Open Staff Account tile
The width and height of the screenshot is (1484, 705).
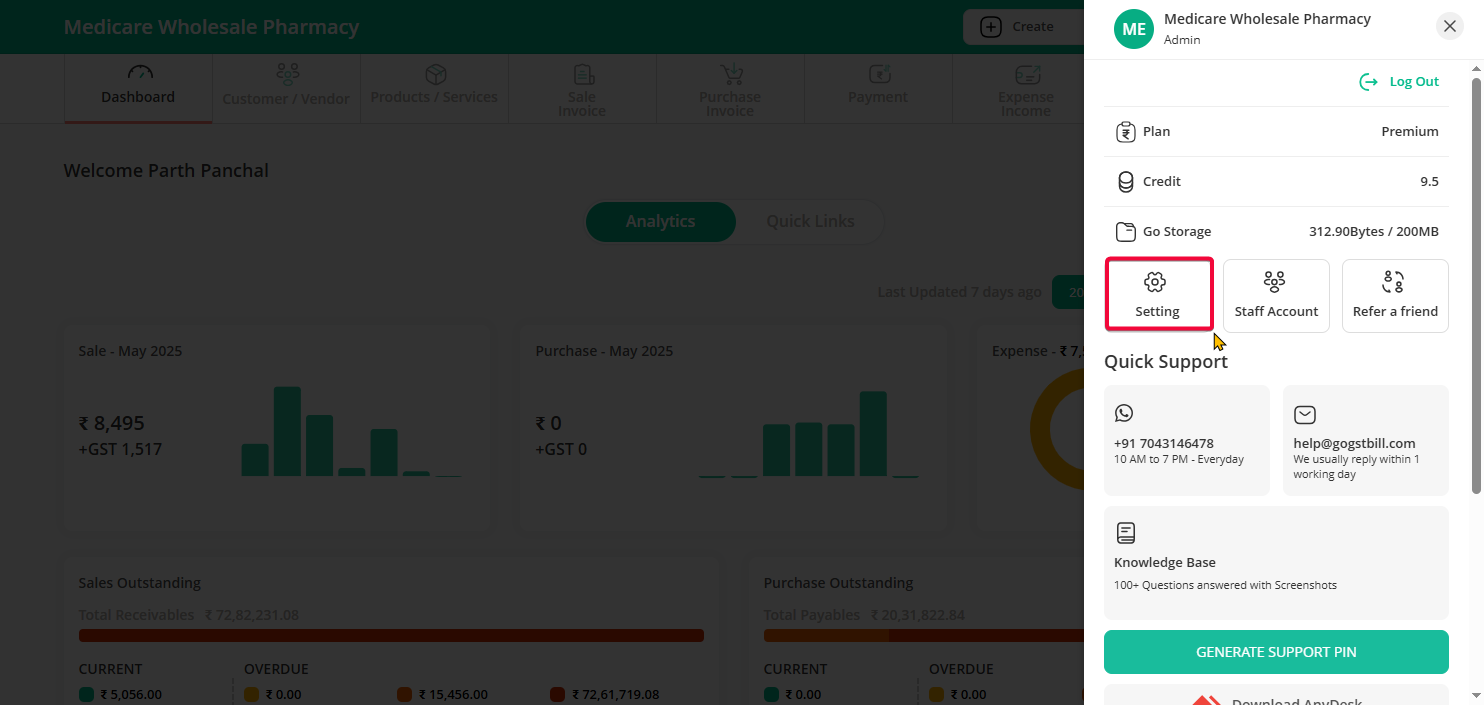[1276, 295]
